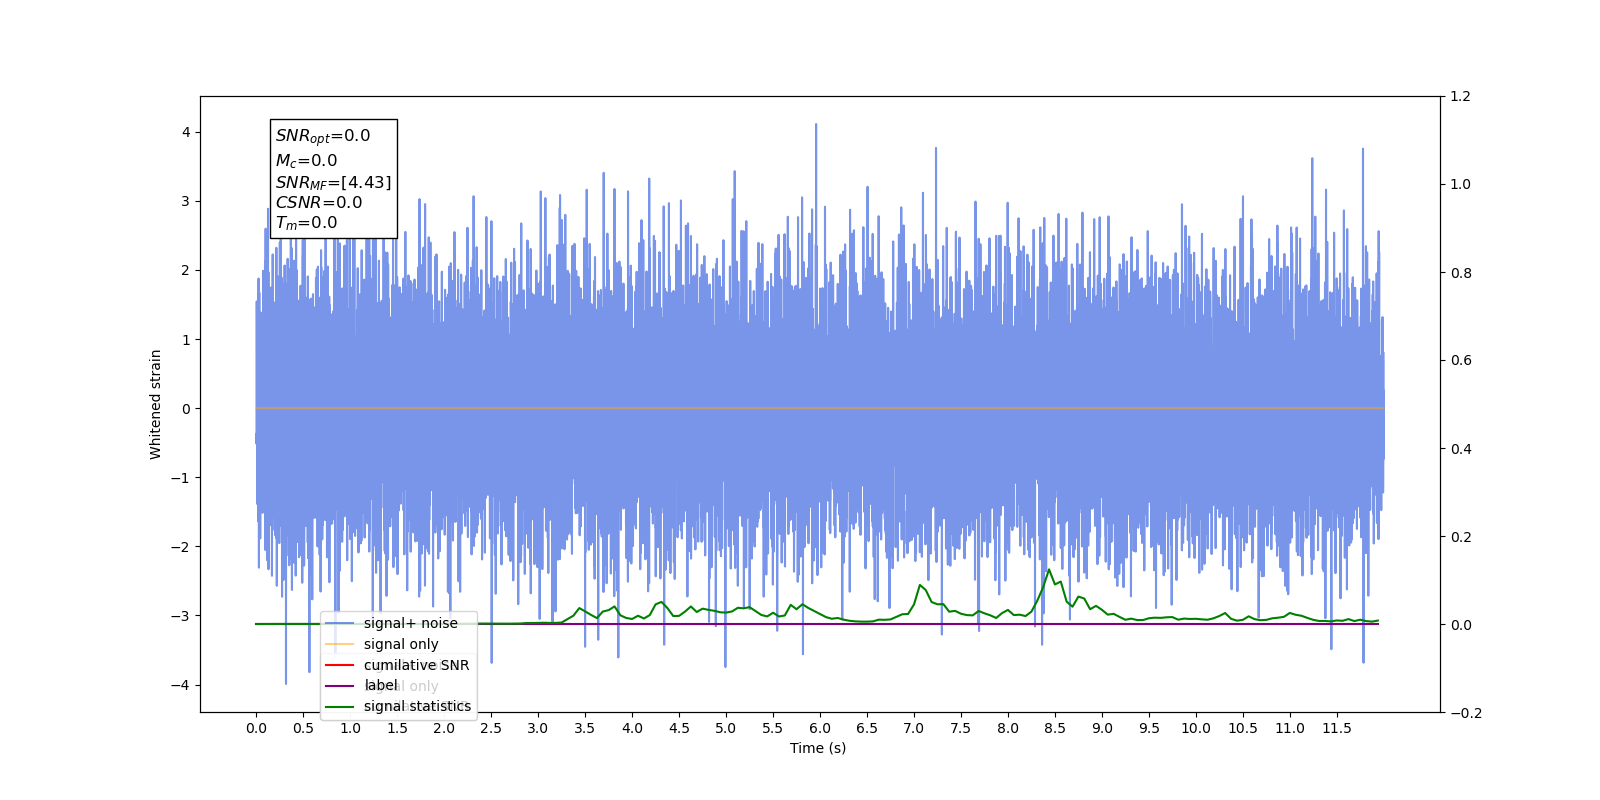1600x800 pixels.
Task: Click the x-axis tick label 5.0
Action: point(726,728)
